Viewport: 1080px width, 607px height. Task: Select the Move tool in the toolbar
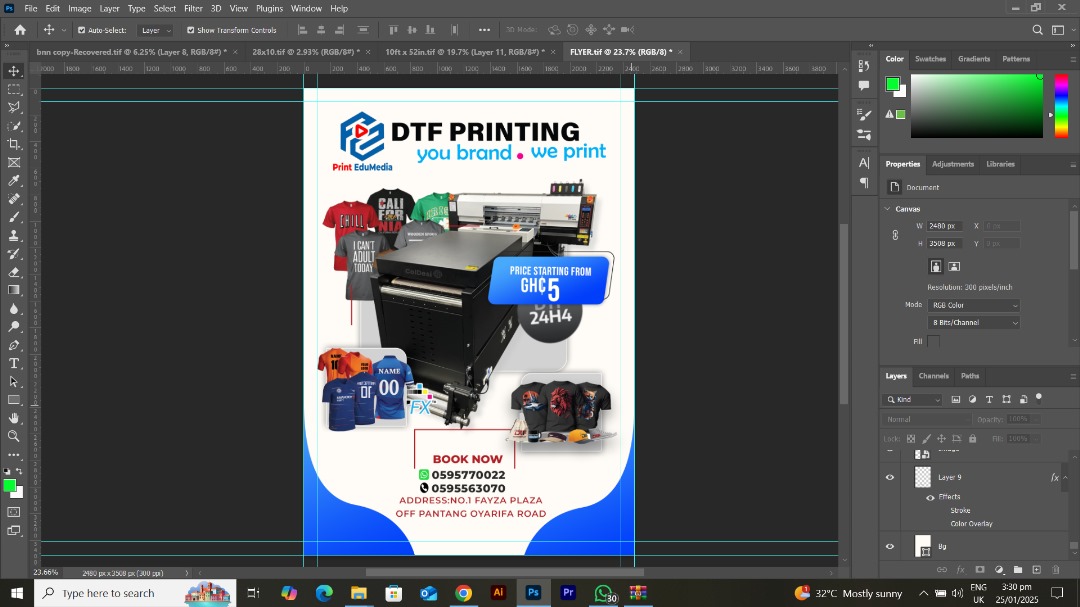[x=14, y=71]
